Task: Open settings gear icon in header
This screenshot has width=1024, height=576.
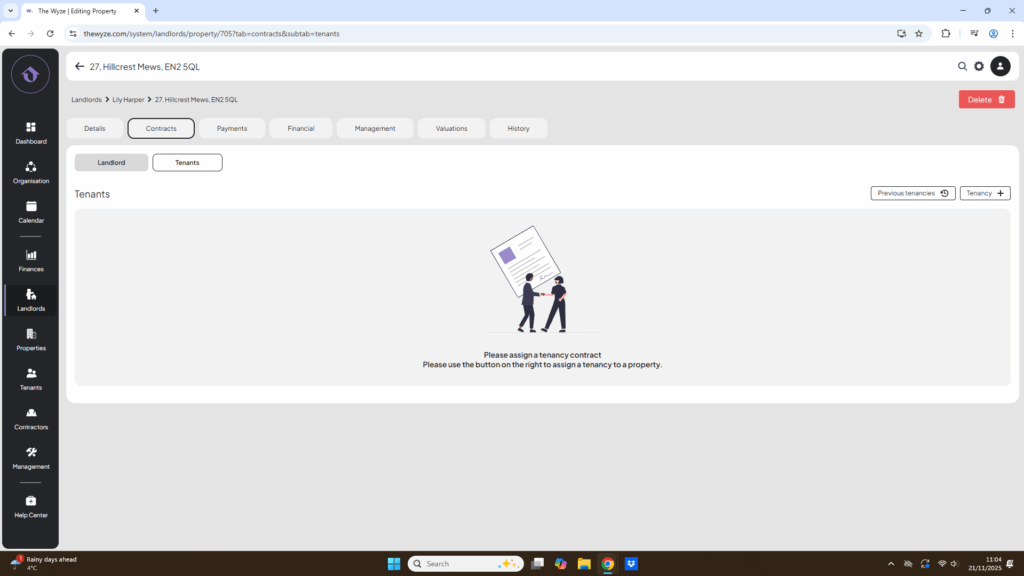Action: click(x=979, y=66)
